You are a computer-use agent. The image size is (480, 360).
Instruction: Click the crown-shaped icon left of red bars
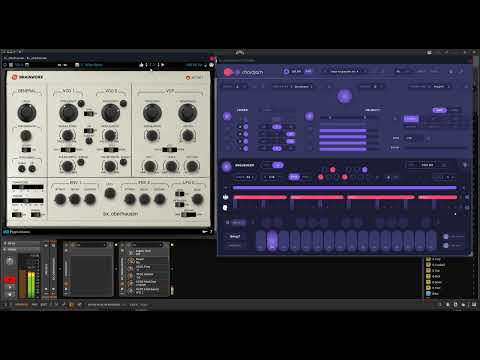click(x=225, y=197)
